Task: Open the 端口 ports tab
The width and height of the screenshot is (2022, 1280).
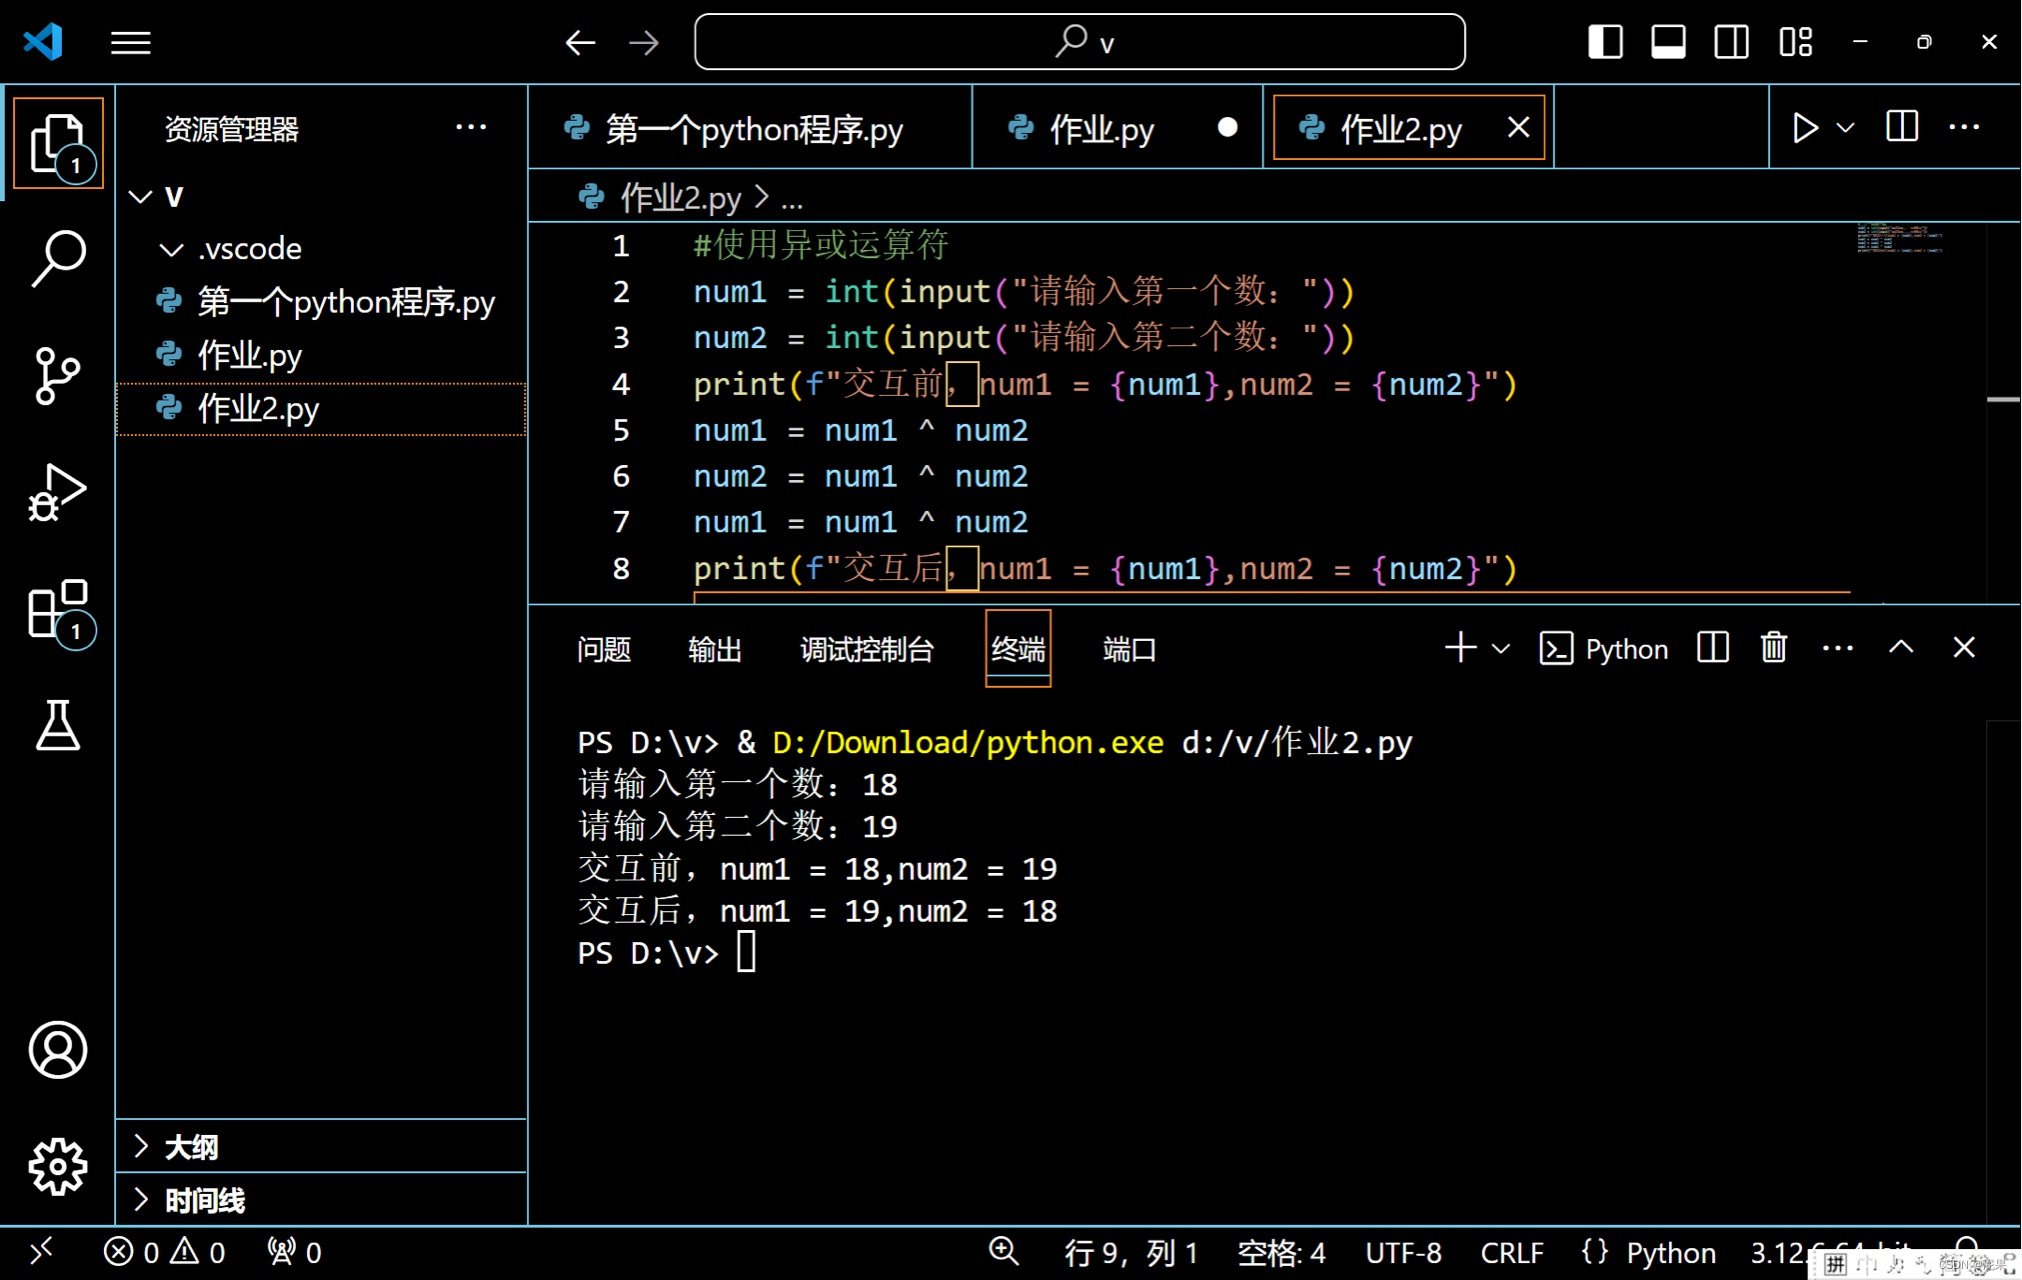Action: tap(1129, 649)
